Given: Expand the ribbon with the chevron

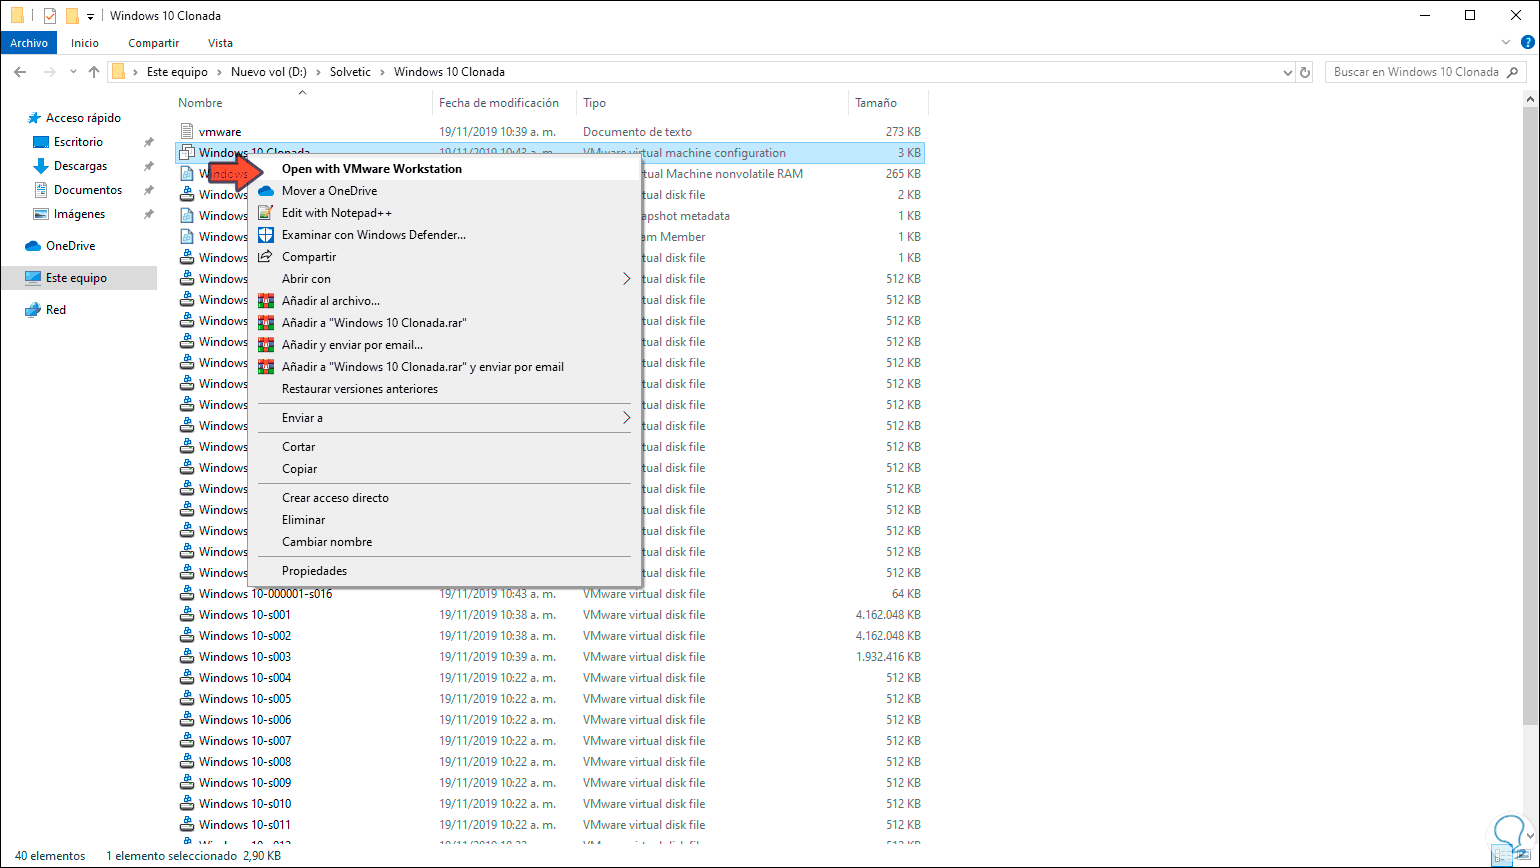Looking at the screenshot, I should point(1507,43).
